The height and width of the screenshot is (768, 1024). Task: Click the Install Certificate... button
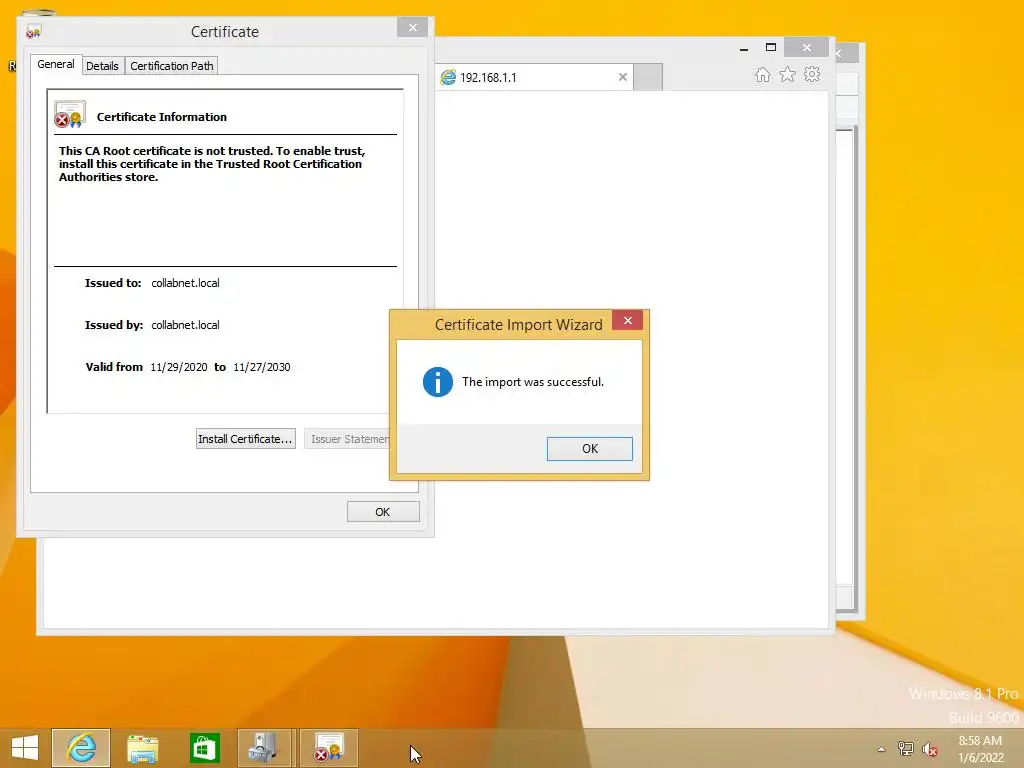pyautogui.click(x=246, y=439)
